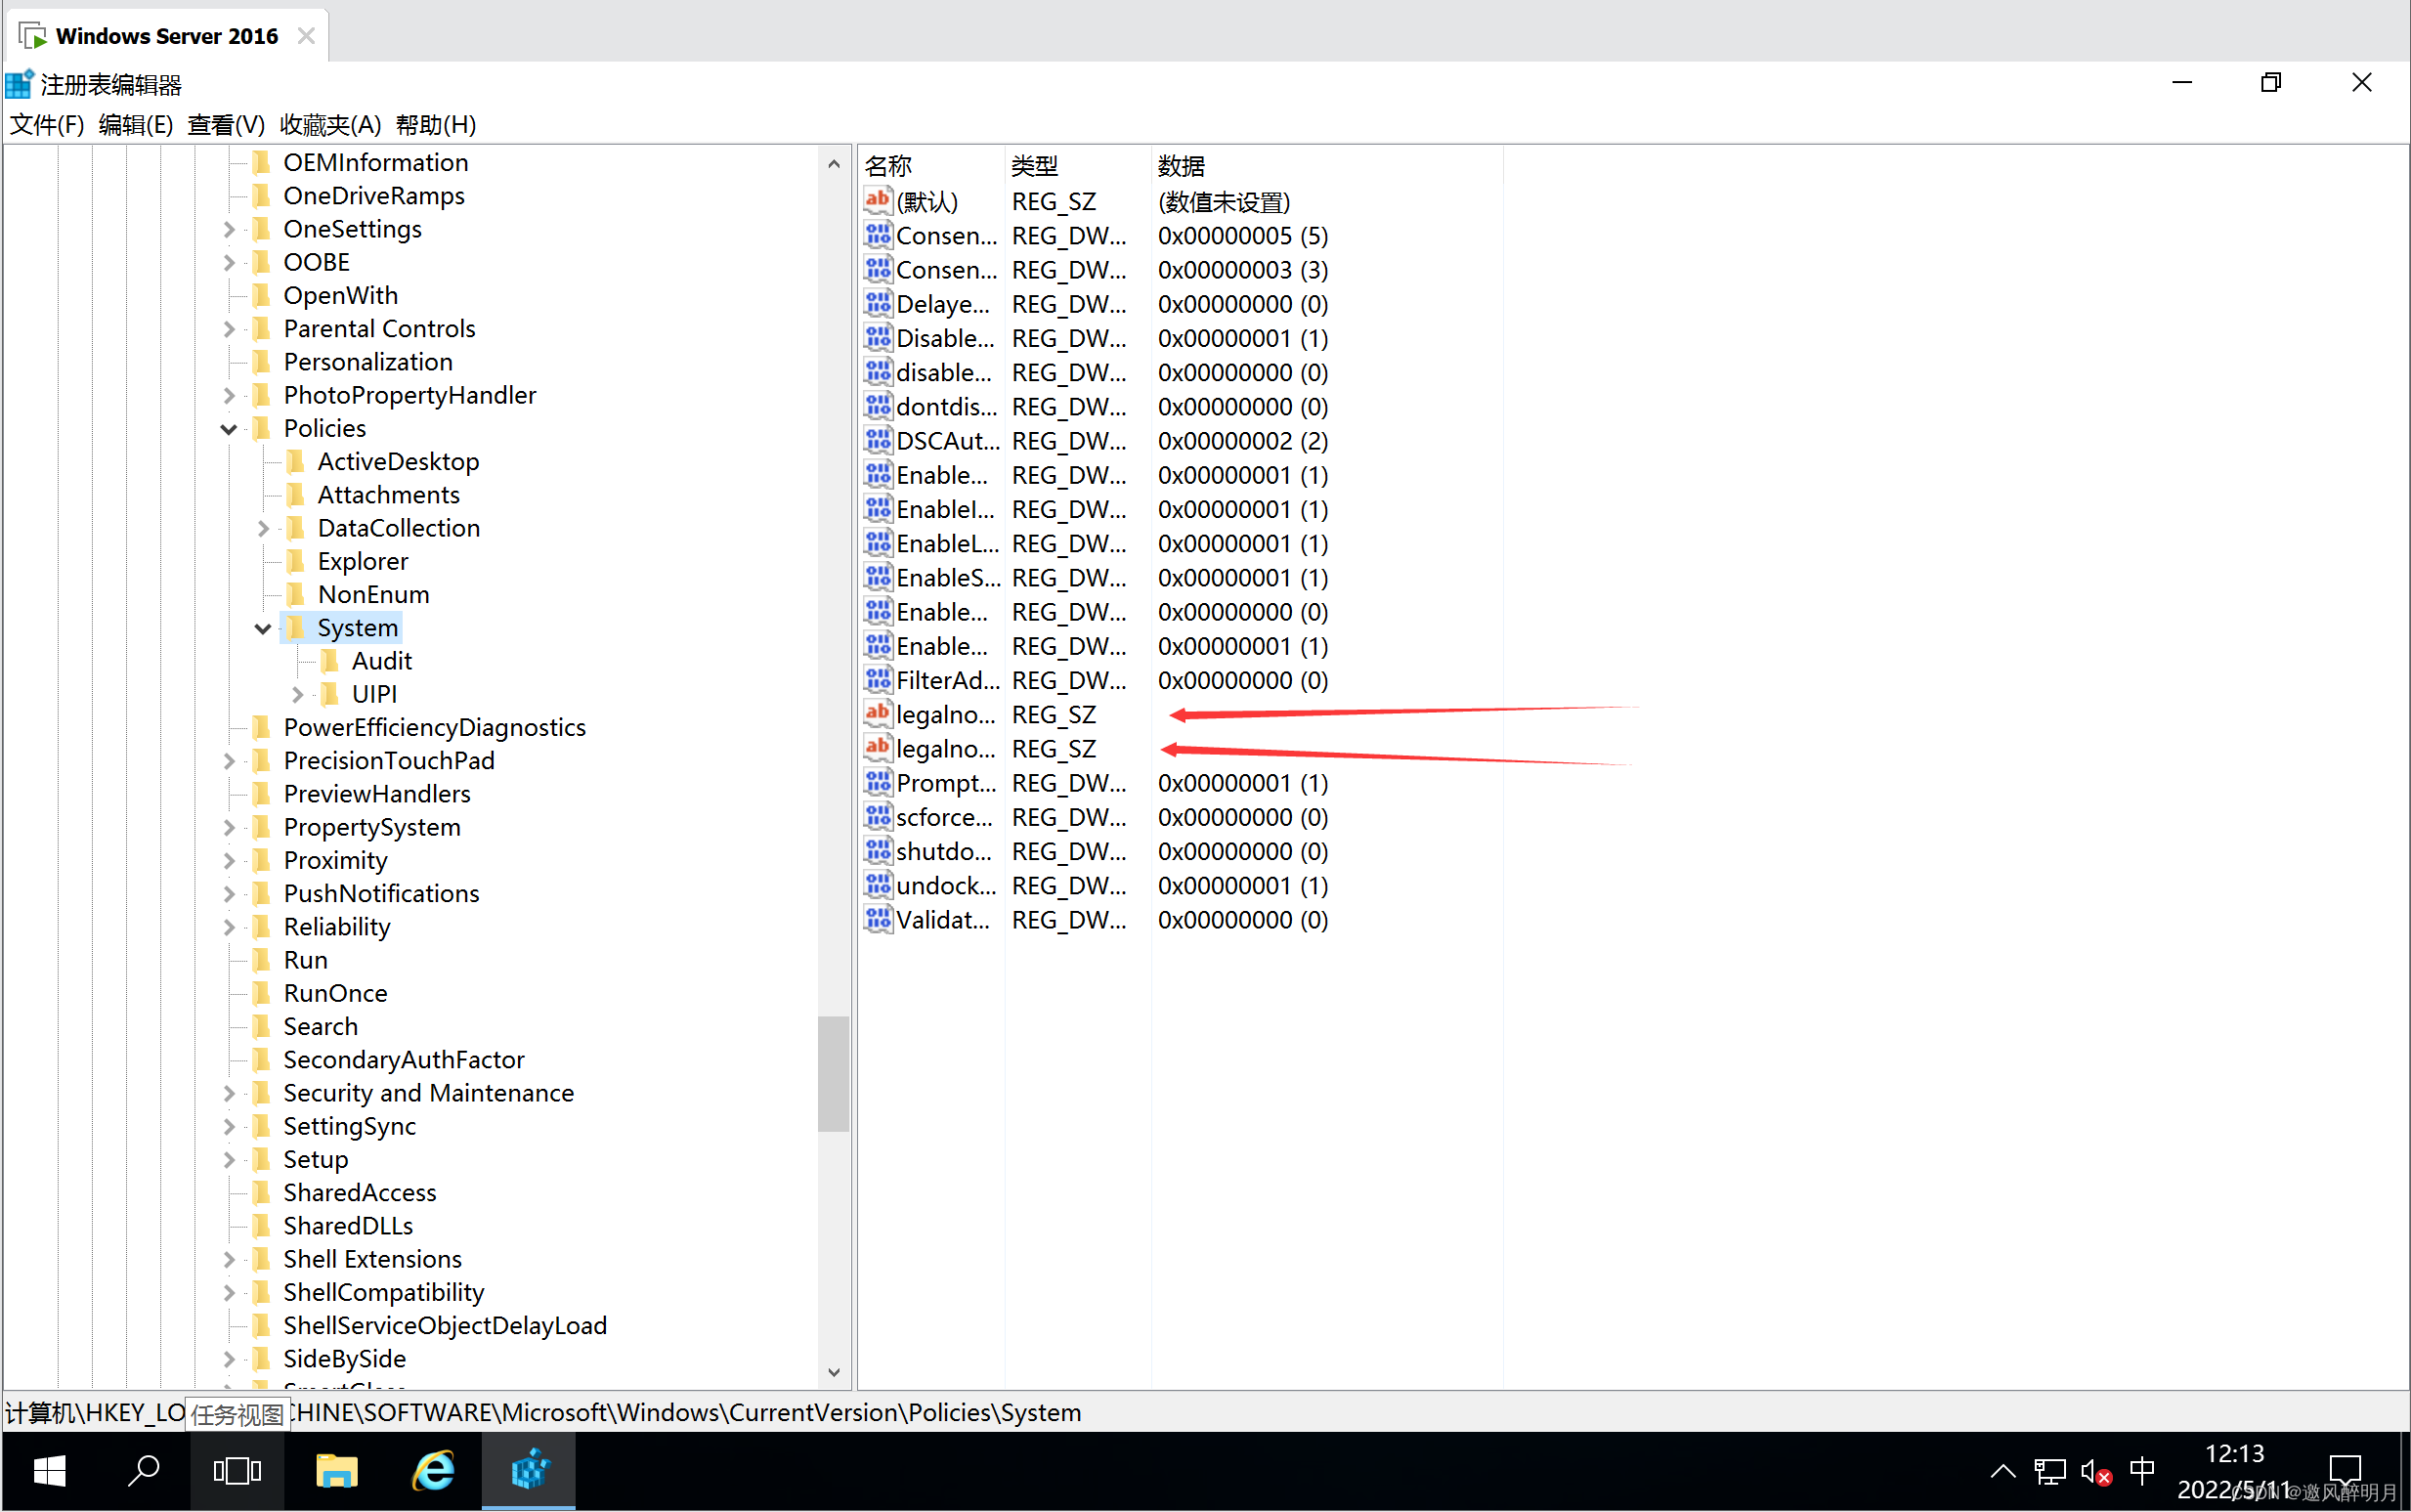Select the FilterAd... DWORD value icon
Screen dimensions: 2411x1512
(877, 679)
